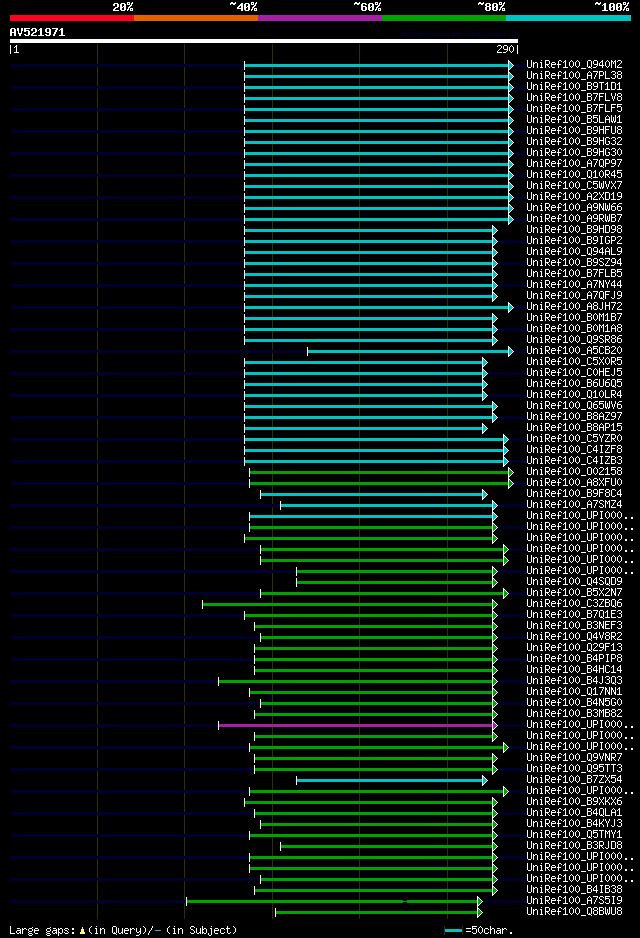640x938 pixels.
Task: Select entry UniRef100_B3MB82
Action: [x=574, y=714]
